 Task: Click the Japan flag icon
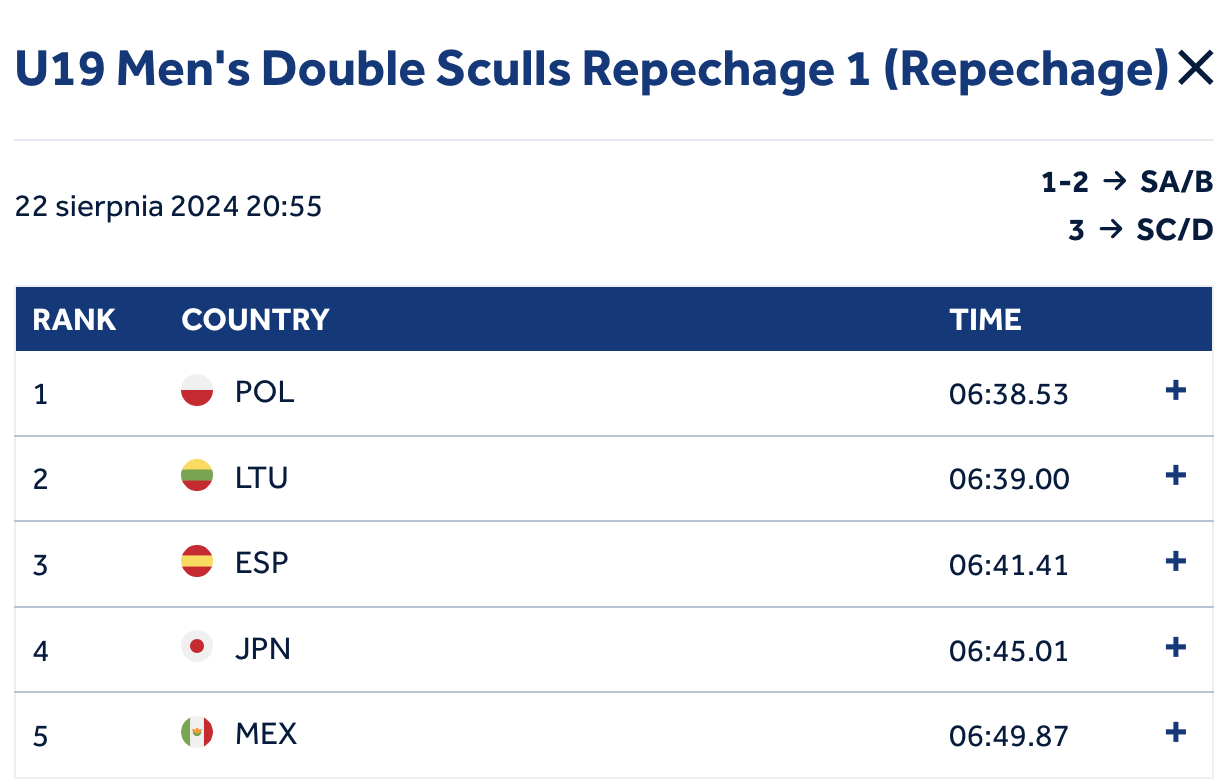click(197, 647)
